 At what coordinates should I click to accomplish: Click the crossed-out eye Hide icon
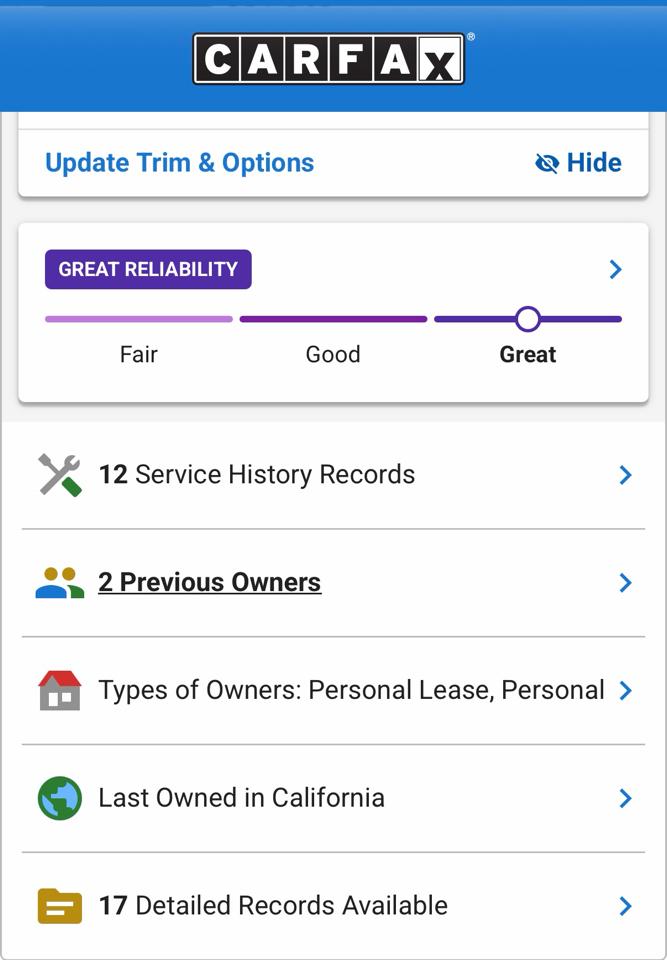point(547,163)
